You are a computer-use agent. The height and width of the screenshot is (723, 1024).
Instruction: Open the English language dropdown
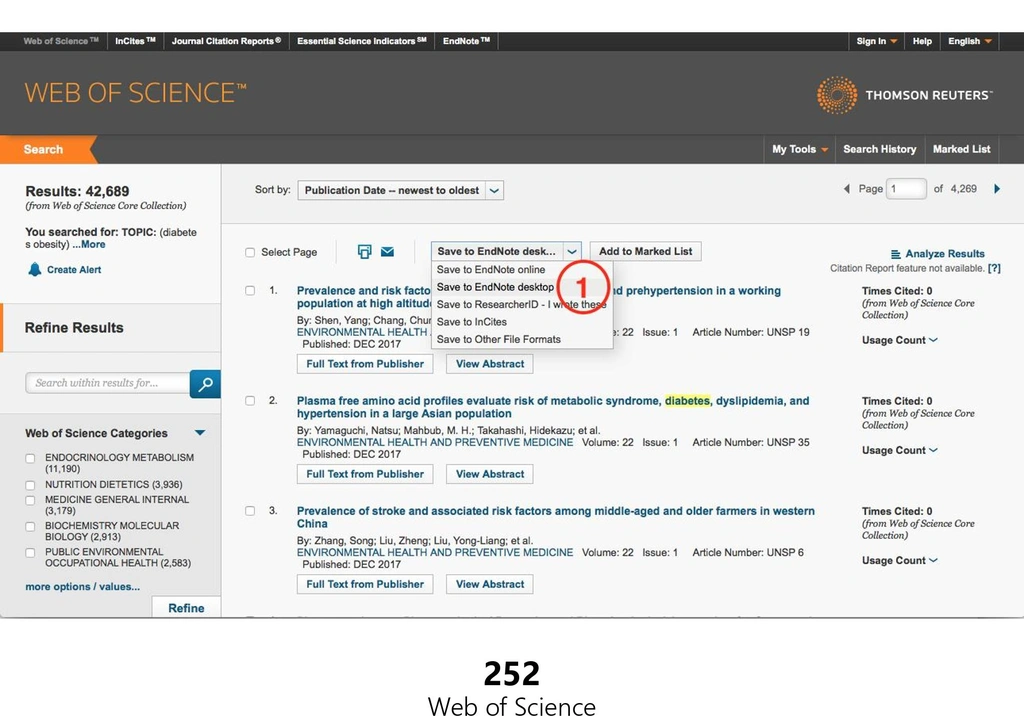click(970, 41)
